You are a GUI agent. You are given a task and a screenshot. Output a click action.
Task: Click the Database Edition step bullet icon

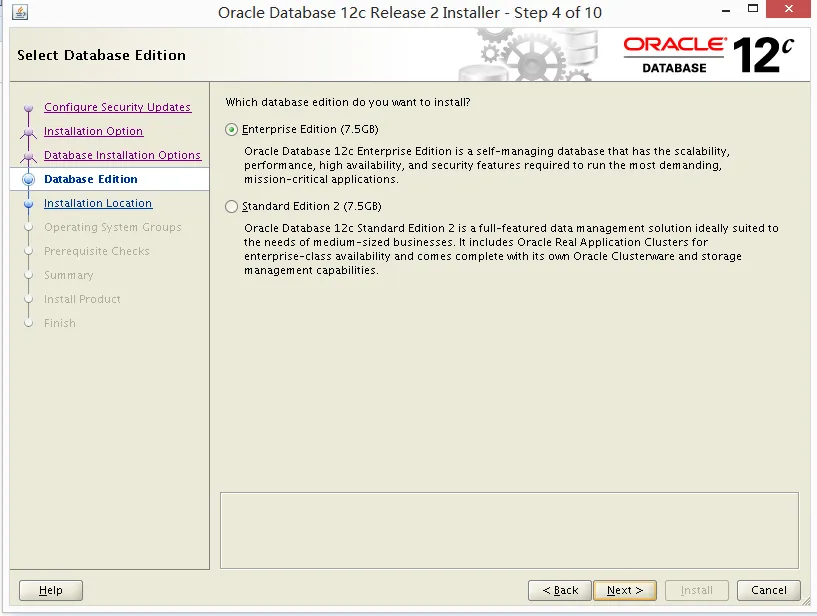(29, 179)
